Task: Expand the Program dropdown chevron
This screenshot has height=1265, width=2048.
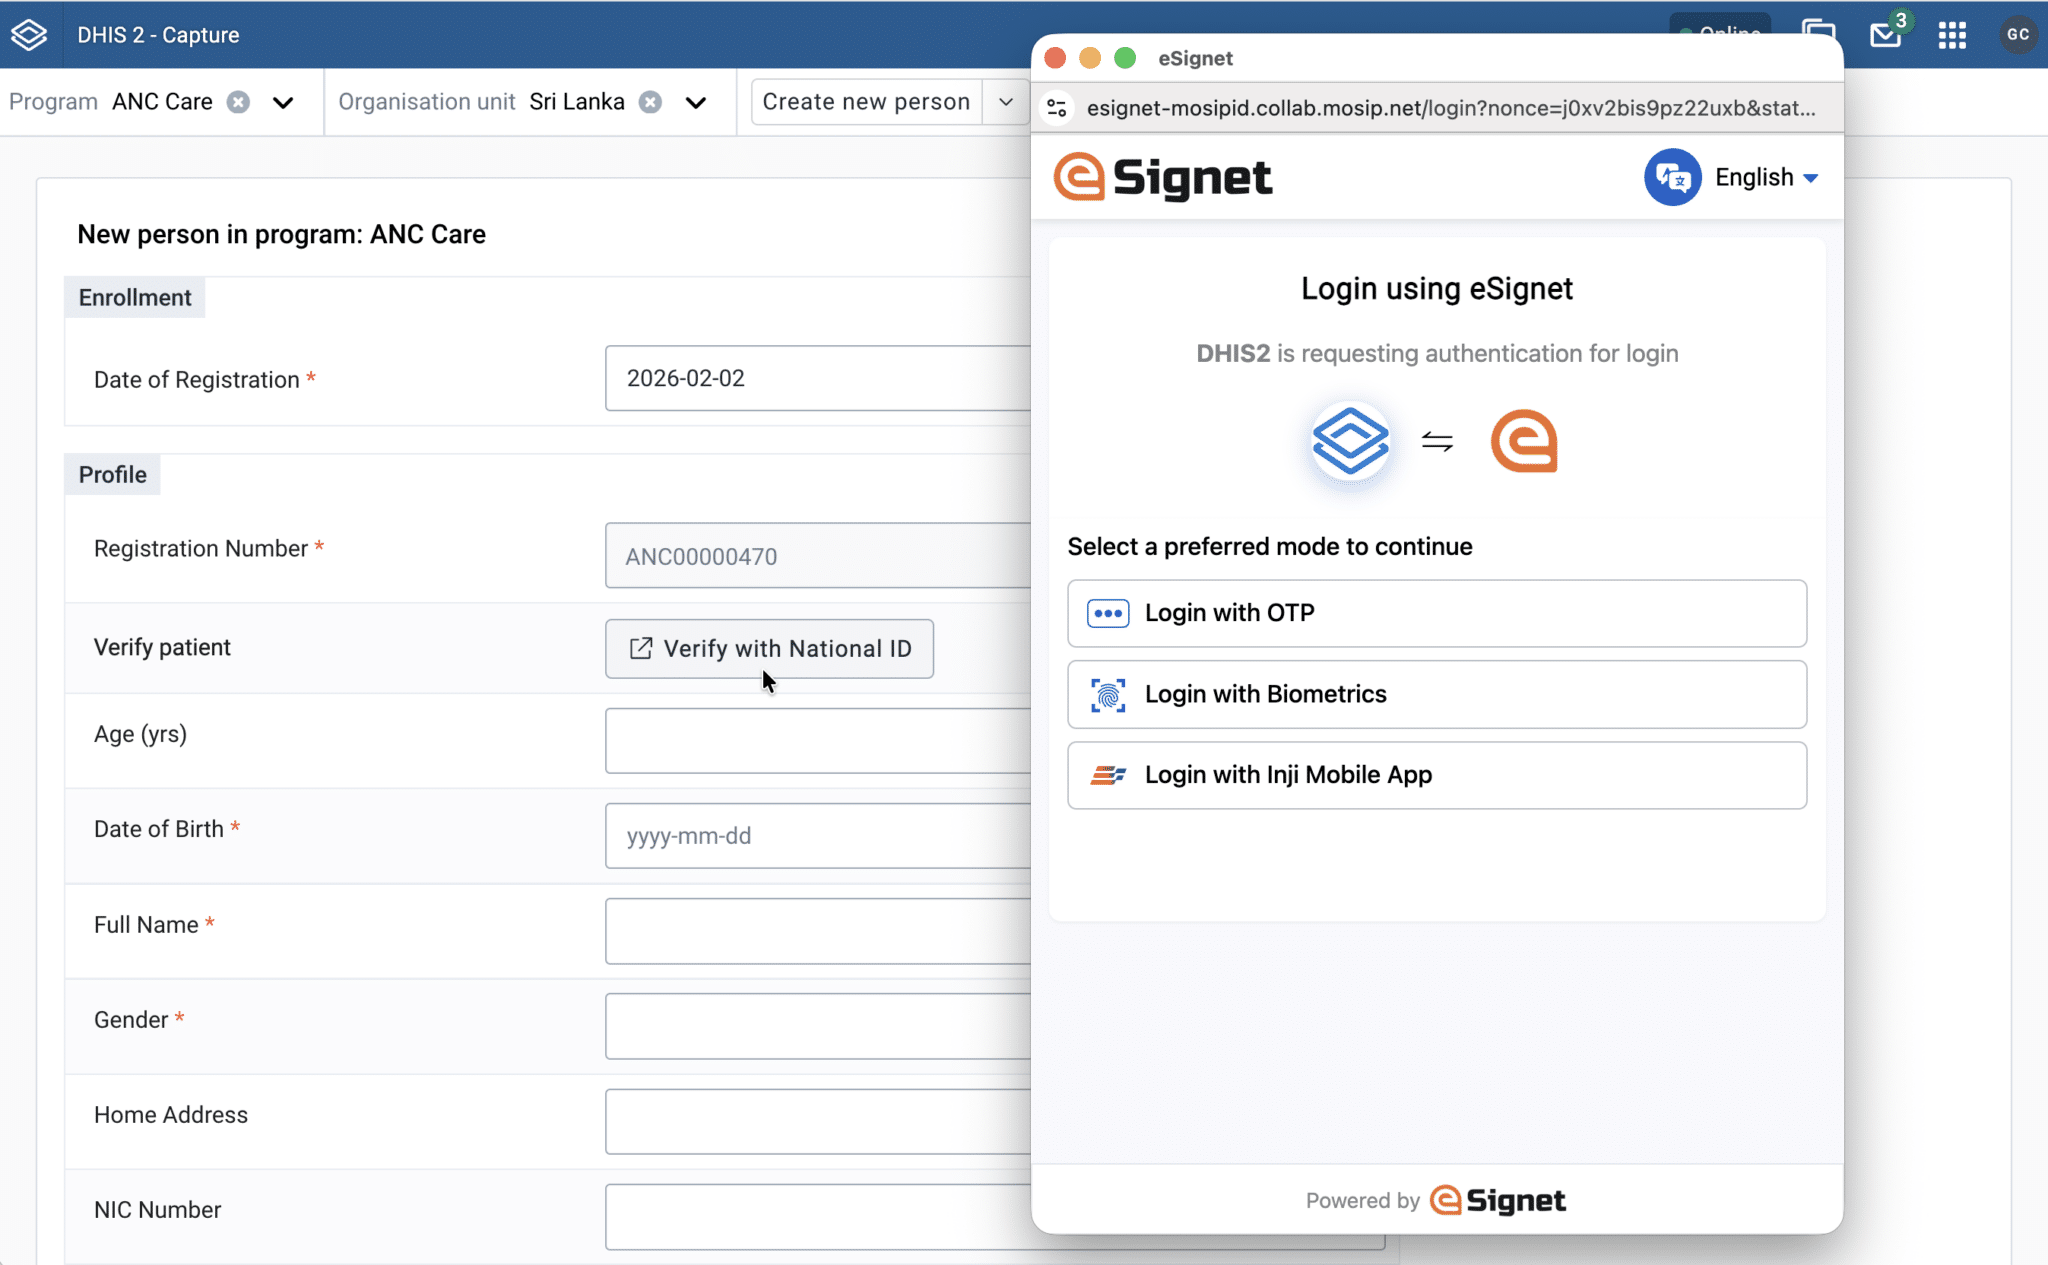Action: (x=283, y=102)
